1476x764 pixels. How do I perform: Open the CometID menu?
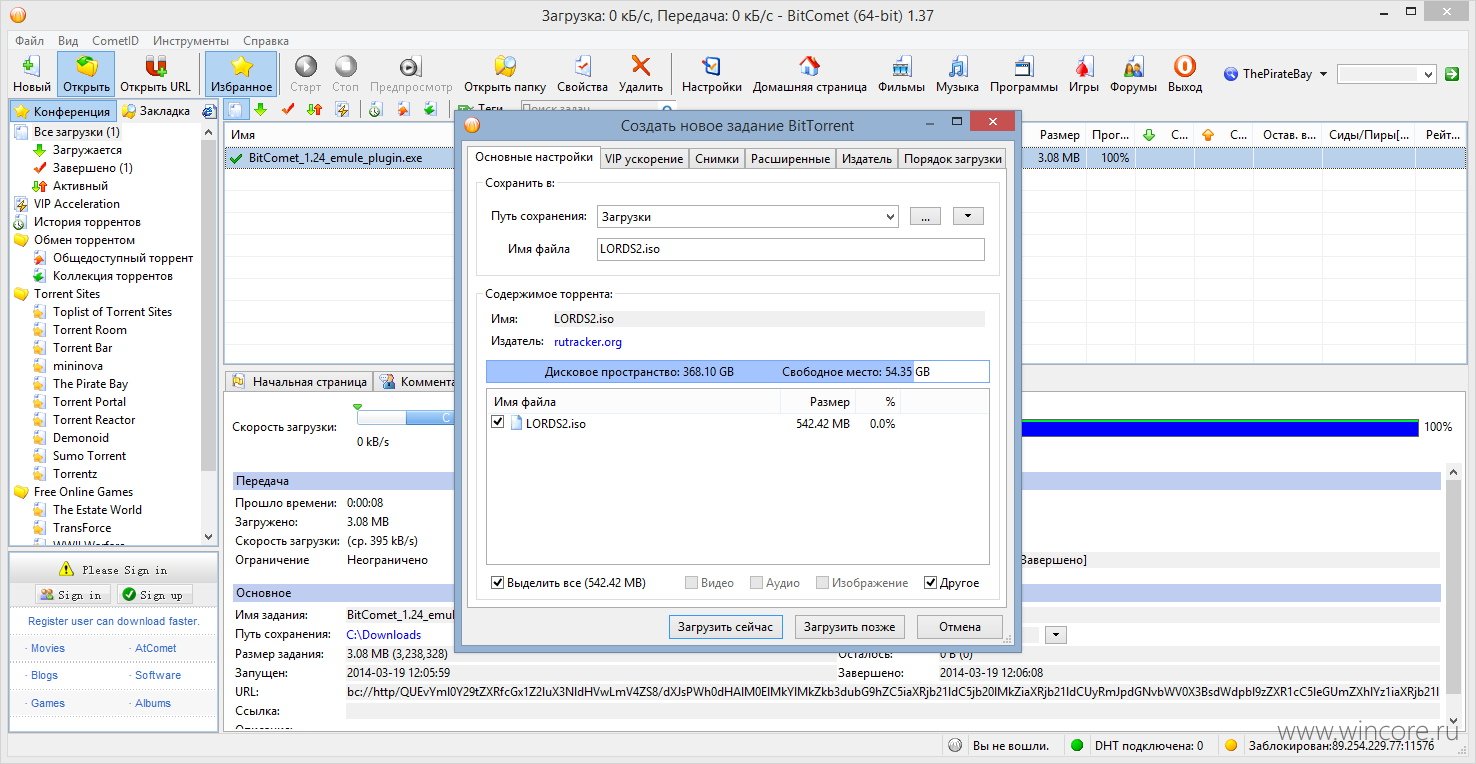click(116, 41)
